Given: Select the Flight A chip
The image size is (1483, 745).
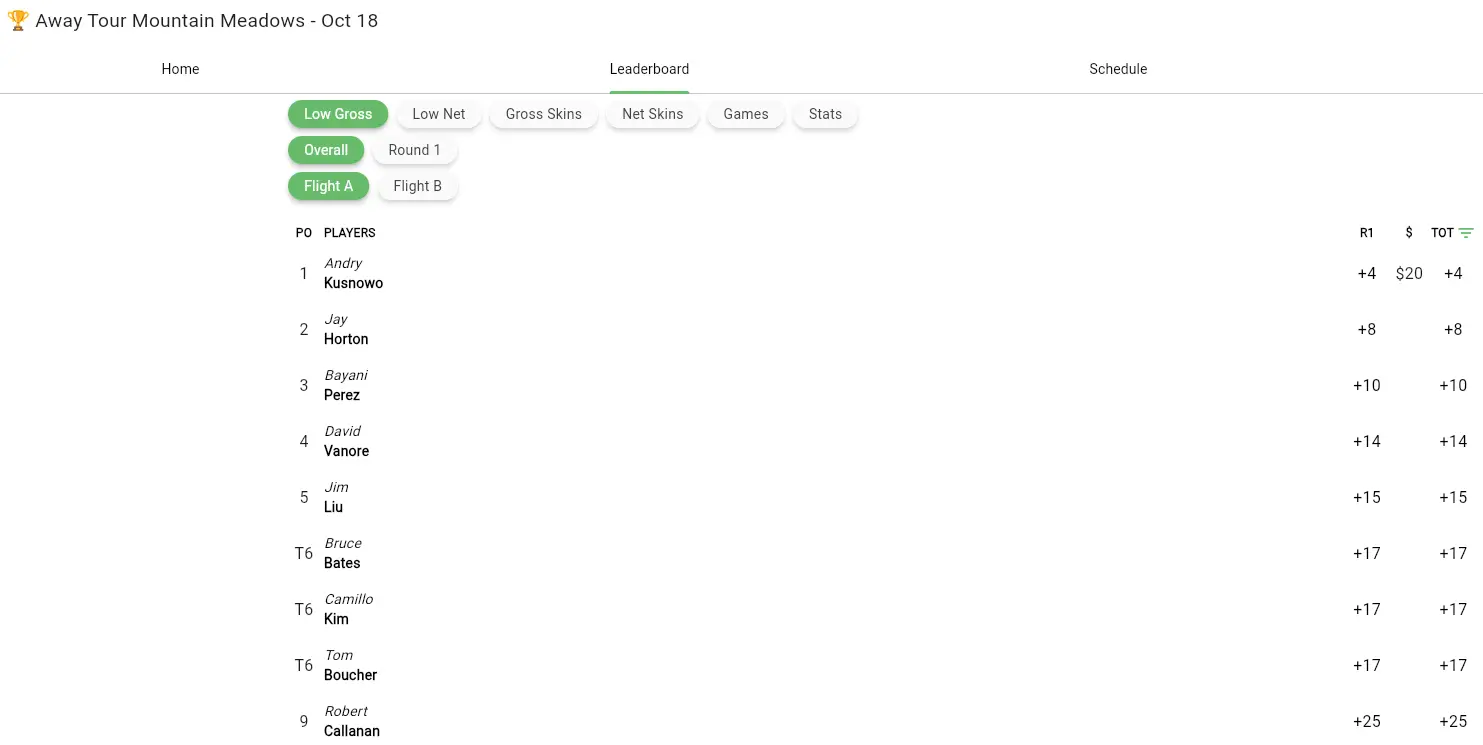Looking at the screenshot, I should tap(328, 186).
